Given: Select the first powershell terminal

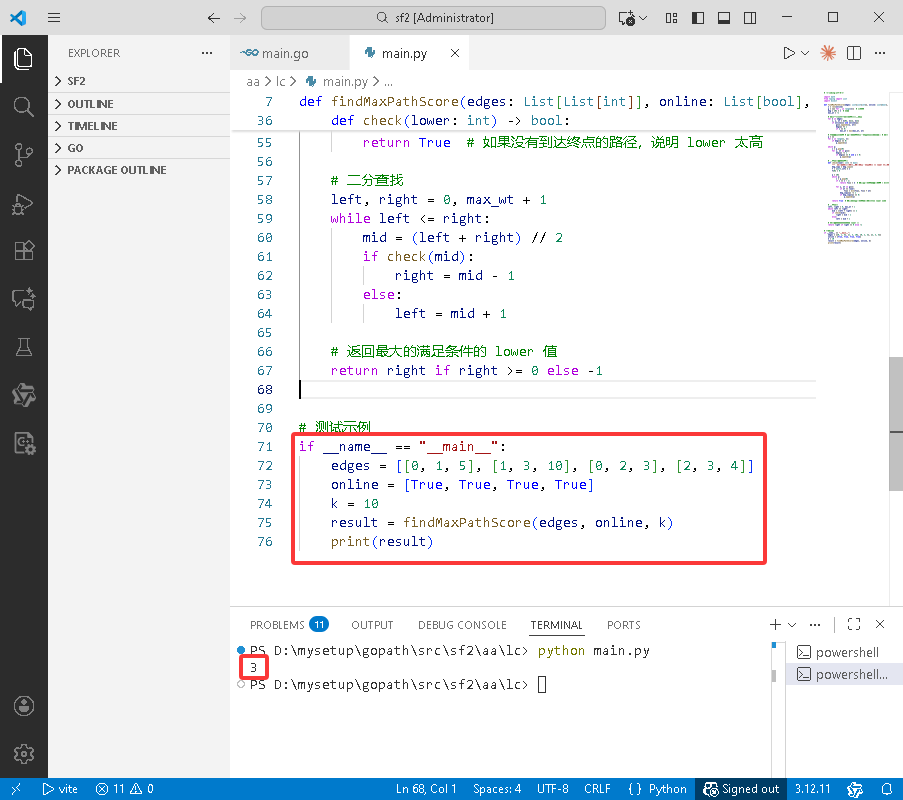Looking at the screenshot, I should click(x=844, y=652).
